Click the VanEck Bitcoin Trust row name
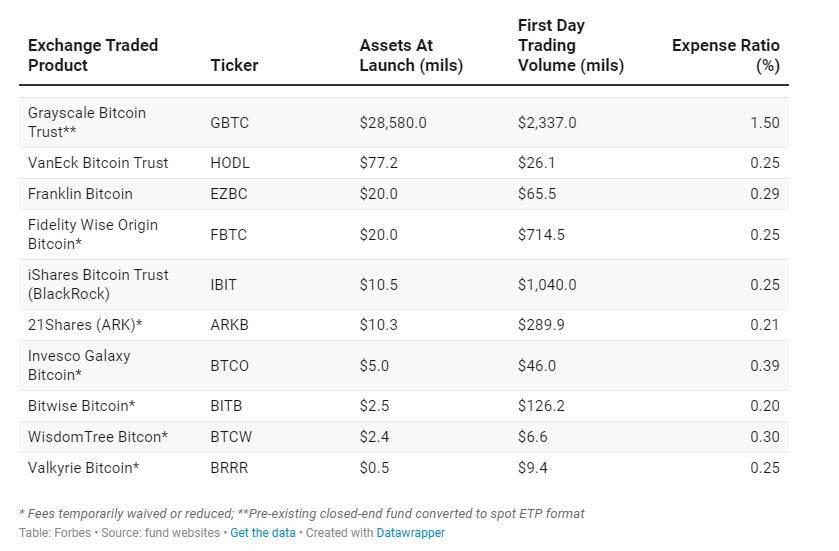The height and width of the screenshot is (551, 839). (x=98, y=163)
